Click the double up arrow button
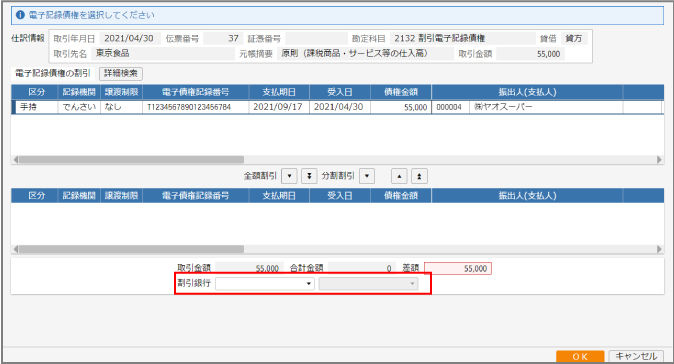674x364 pixels. point(419,176)
